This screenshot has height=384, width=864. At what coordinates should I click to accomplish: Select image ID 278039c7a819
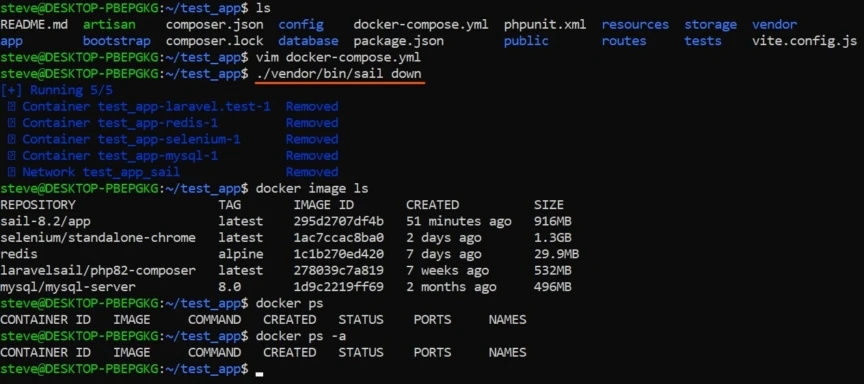coord(338,271)
